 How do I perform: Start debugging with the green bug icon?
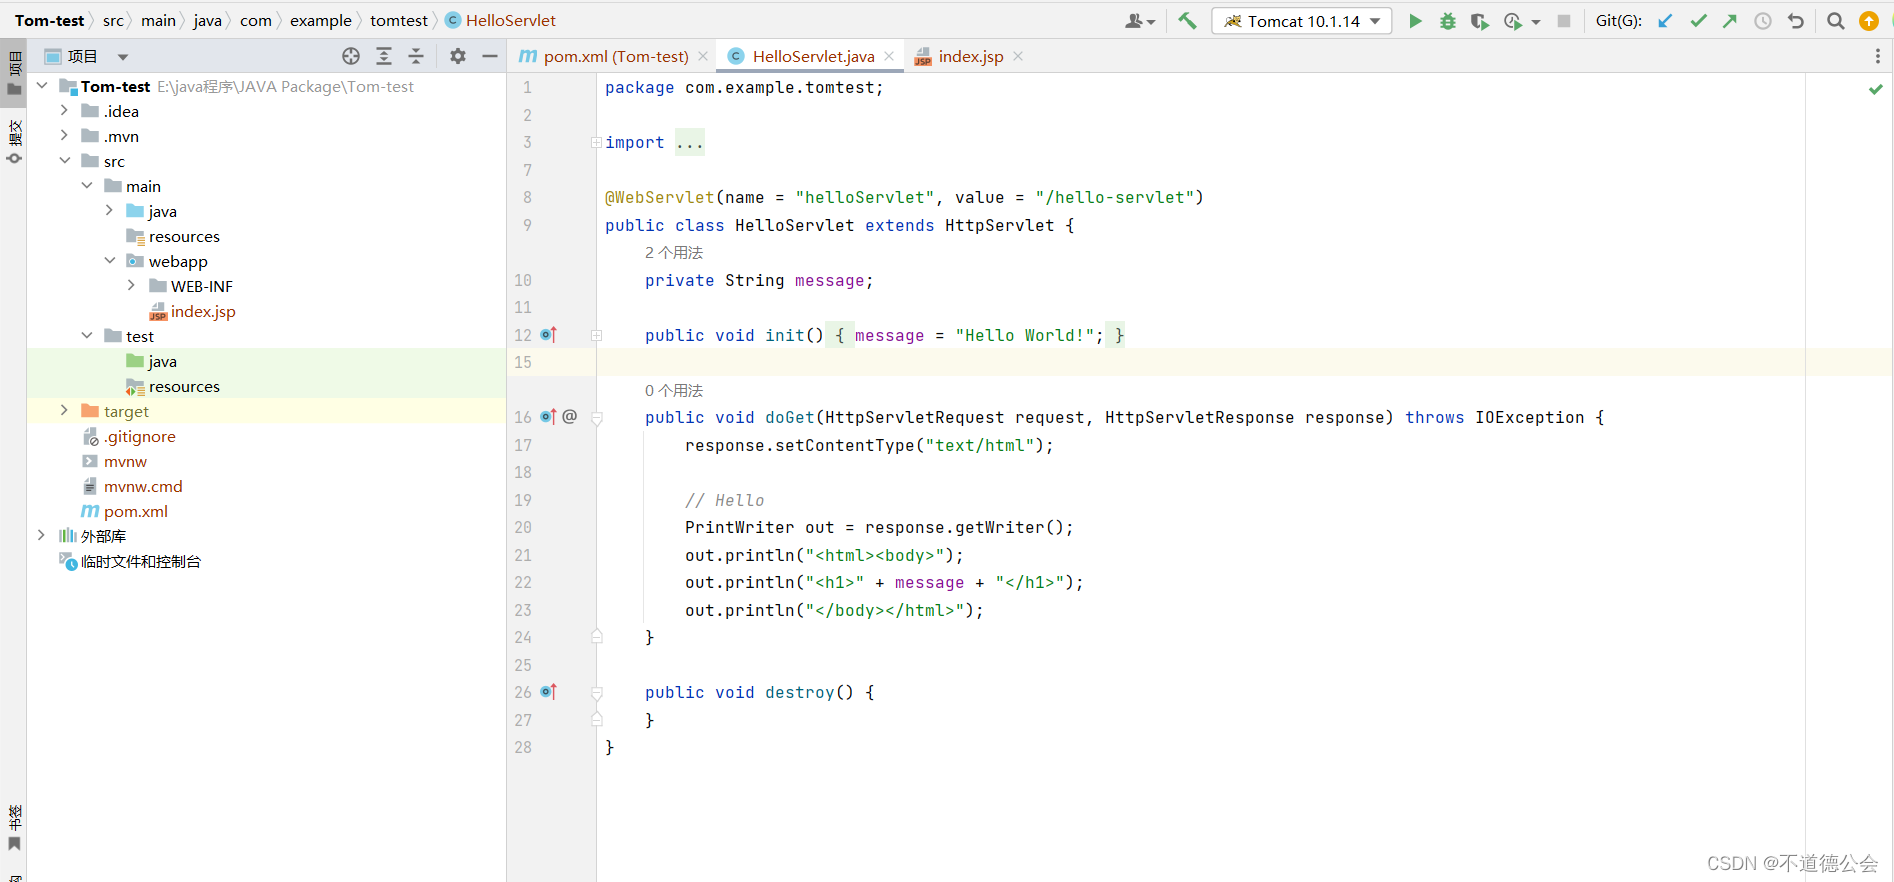click(x=1447, y=21)
